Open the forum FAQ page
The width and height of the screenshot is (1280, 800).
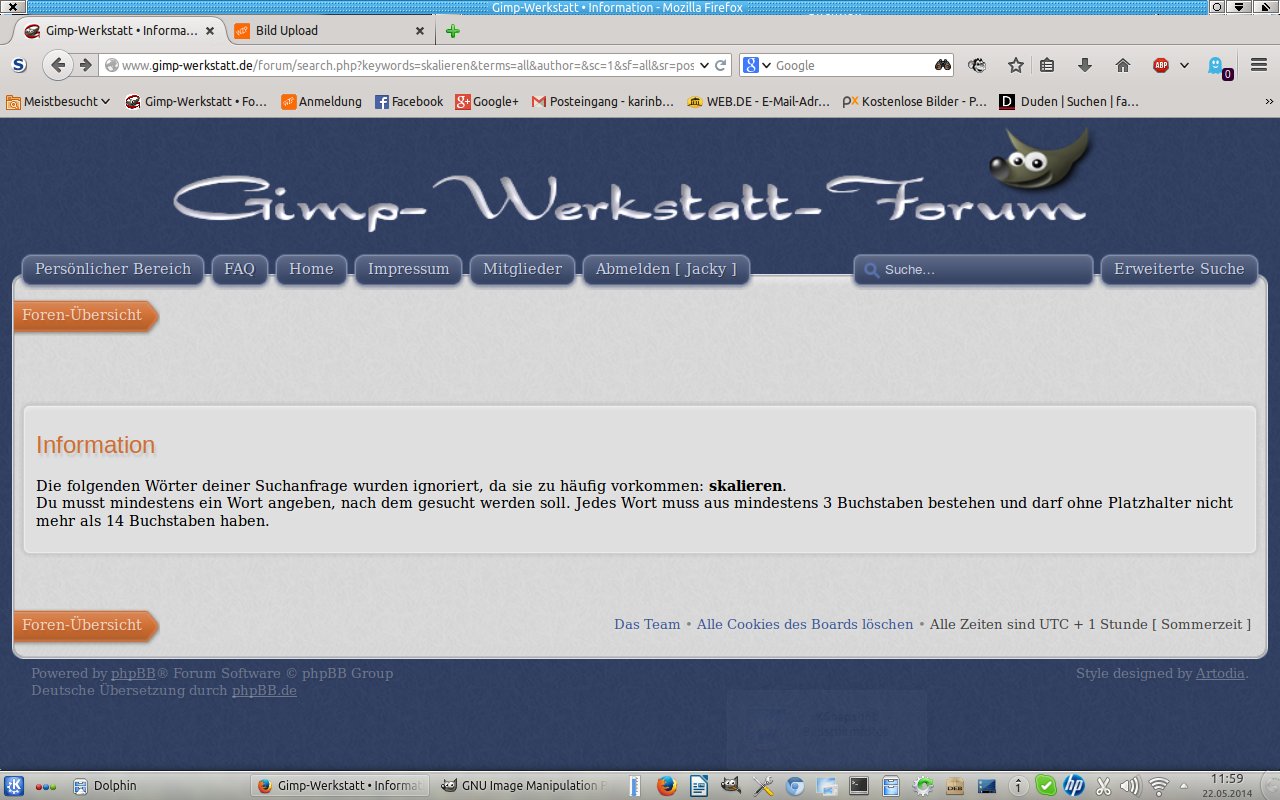click(x=240, y=269)
